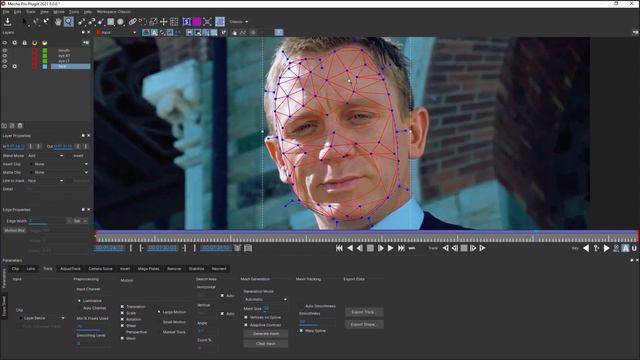Open the File menu

[x=6, y=12]
